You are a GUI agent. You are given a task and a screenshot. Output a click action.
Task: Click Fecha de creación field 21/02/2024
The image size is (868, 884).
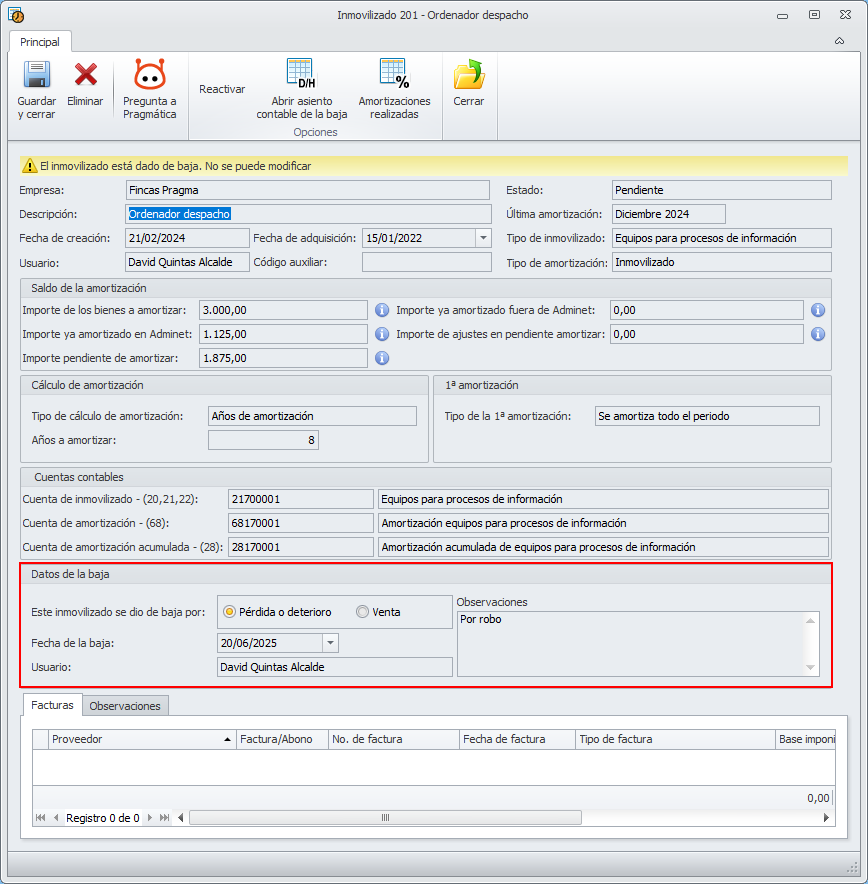point(187,238)
